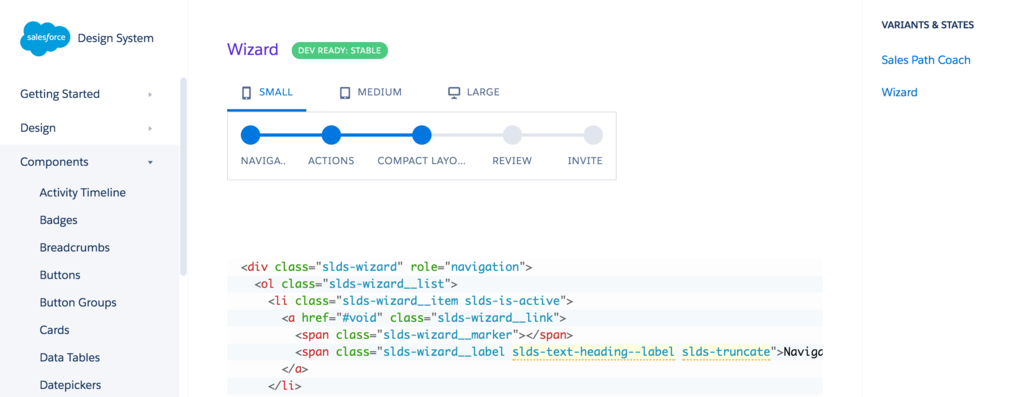Click the slds-wizard__item slds-is-active code line
The image size is (1024, 397).
(421, 301)
